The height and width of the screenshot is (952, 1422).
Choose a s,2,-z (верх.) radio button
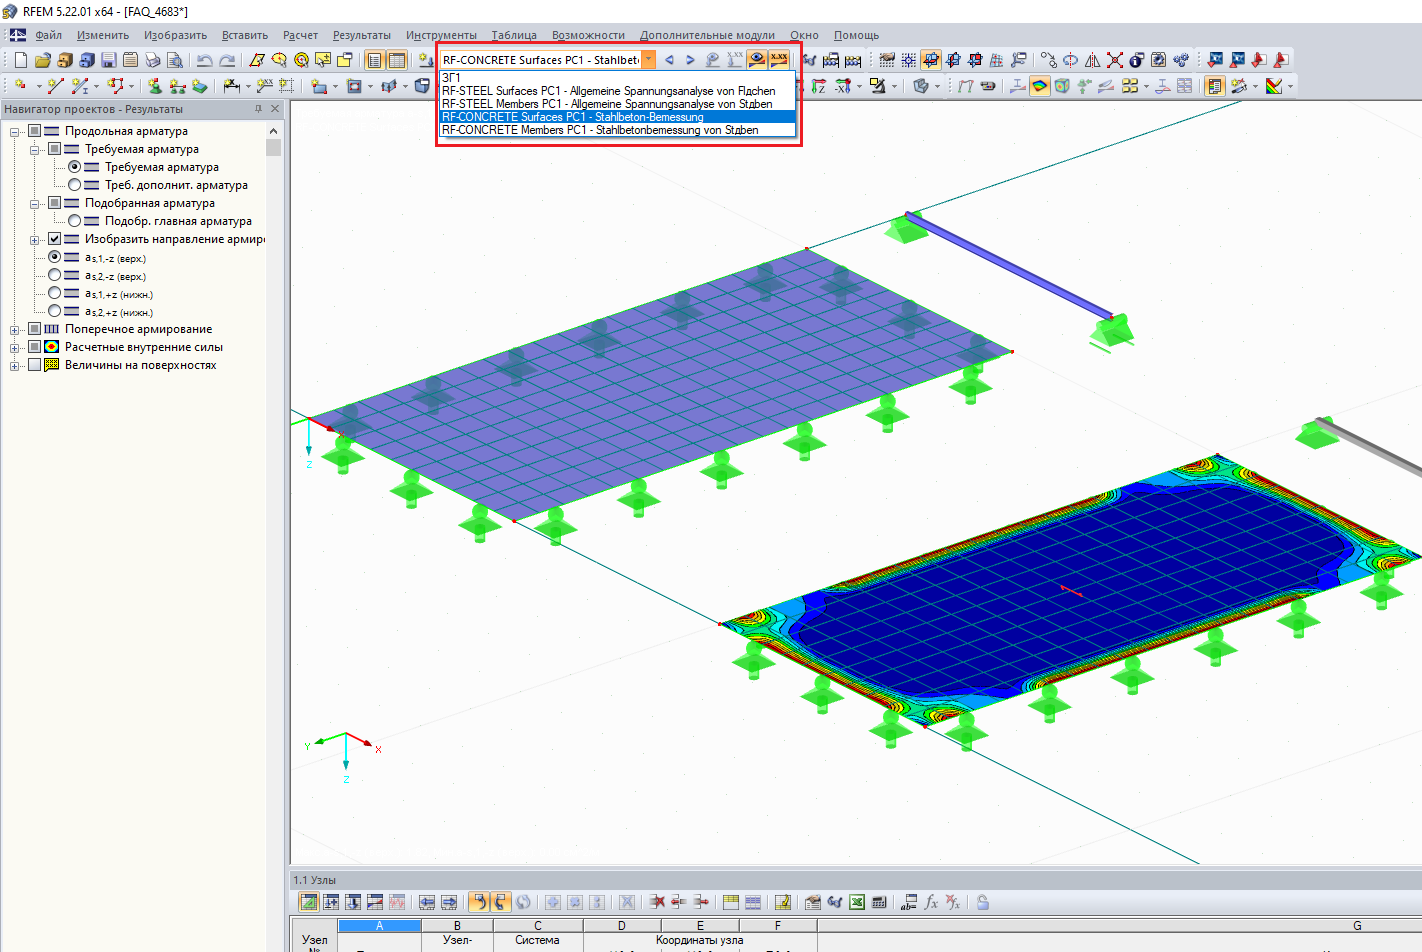point(55,275)
